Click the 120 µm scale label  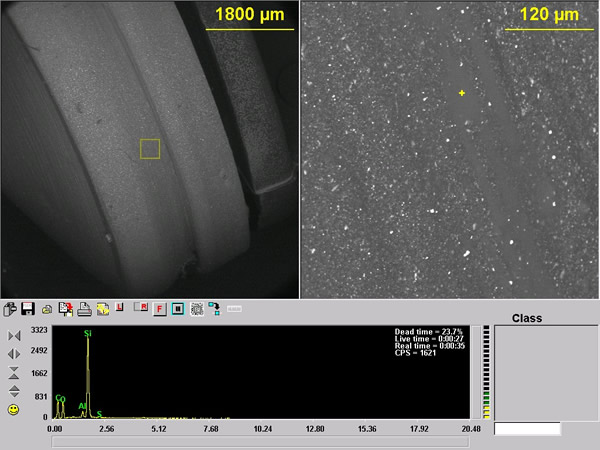549,15
